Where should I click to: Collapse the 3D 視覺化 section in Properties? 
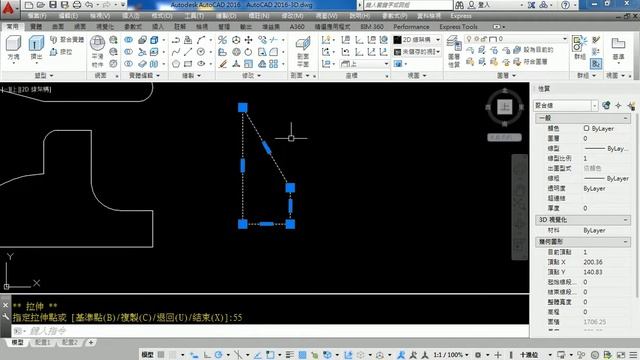point(625,220)
